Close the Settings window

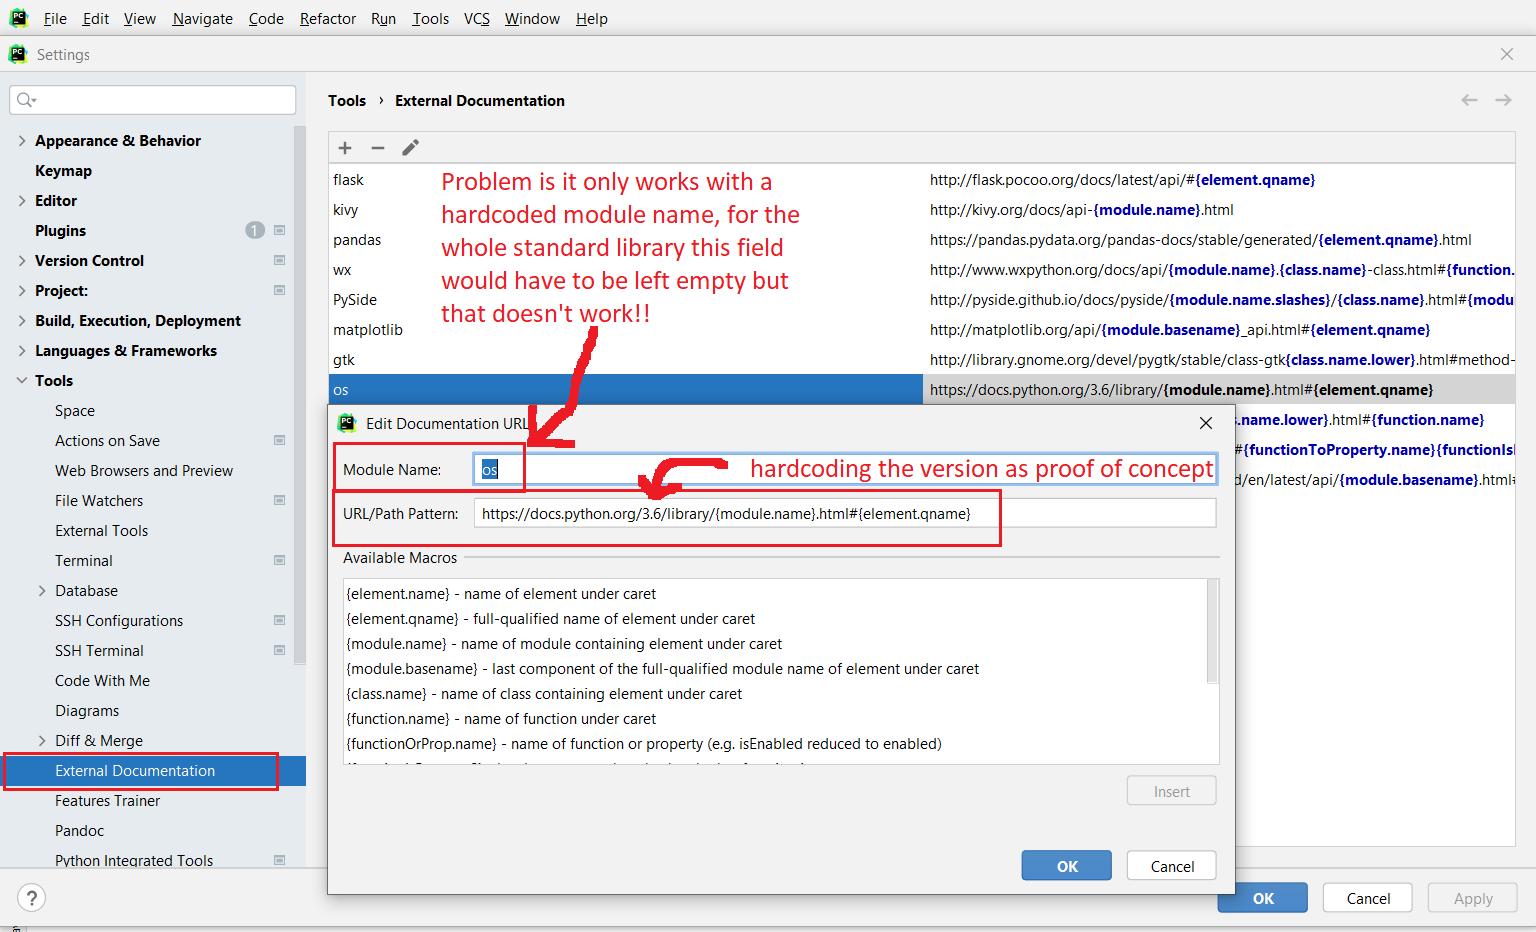pos(1507,54)
